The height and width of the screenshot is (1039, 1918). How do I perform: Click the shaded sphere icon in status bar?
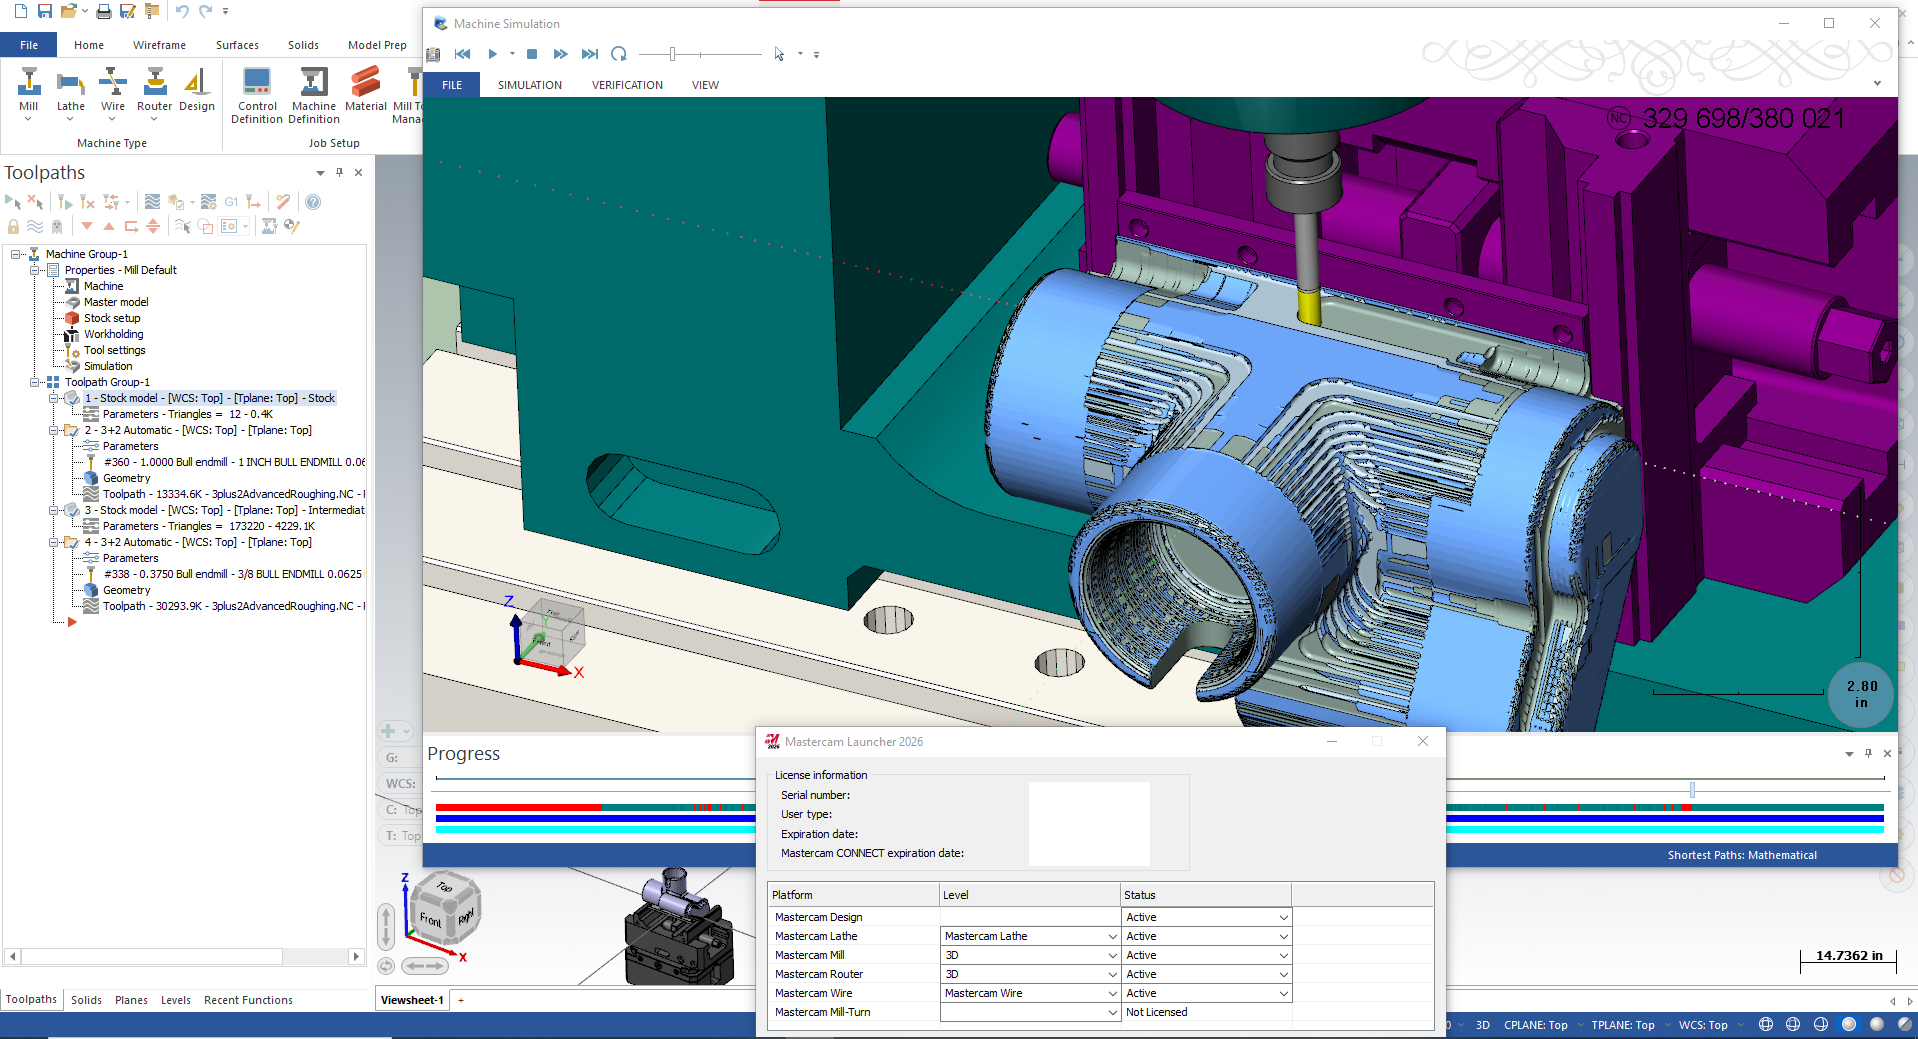pos(1849,1024)
